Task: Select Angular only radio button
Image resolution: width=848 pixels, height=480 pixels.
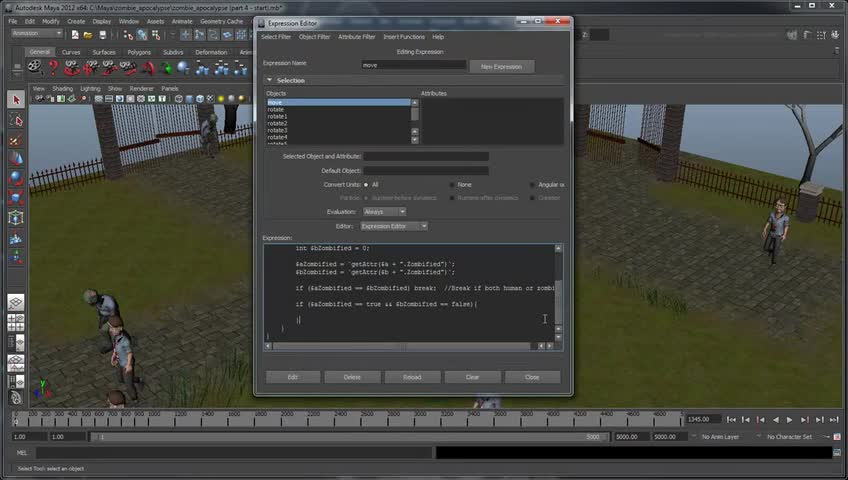Action: coord(533,185)
